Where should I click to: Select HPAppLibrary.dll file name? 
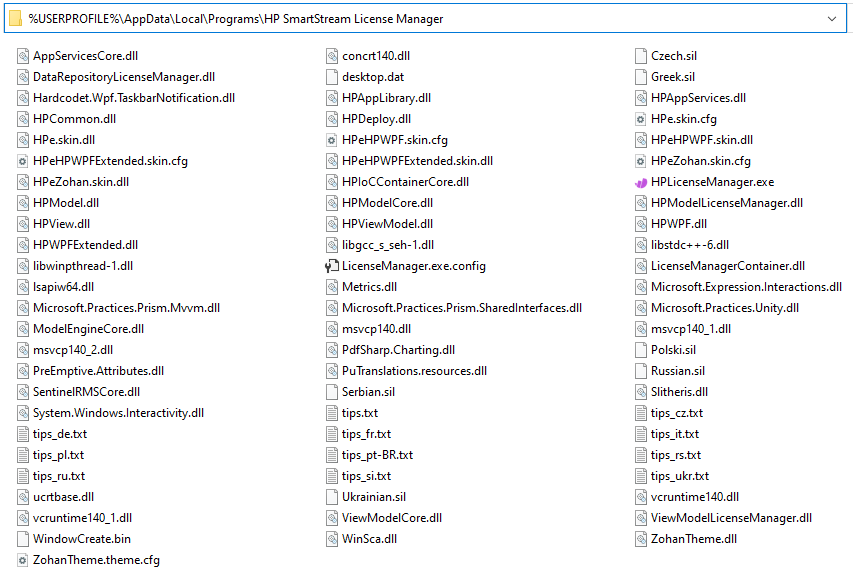386,98
